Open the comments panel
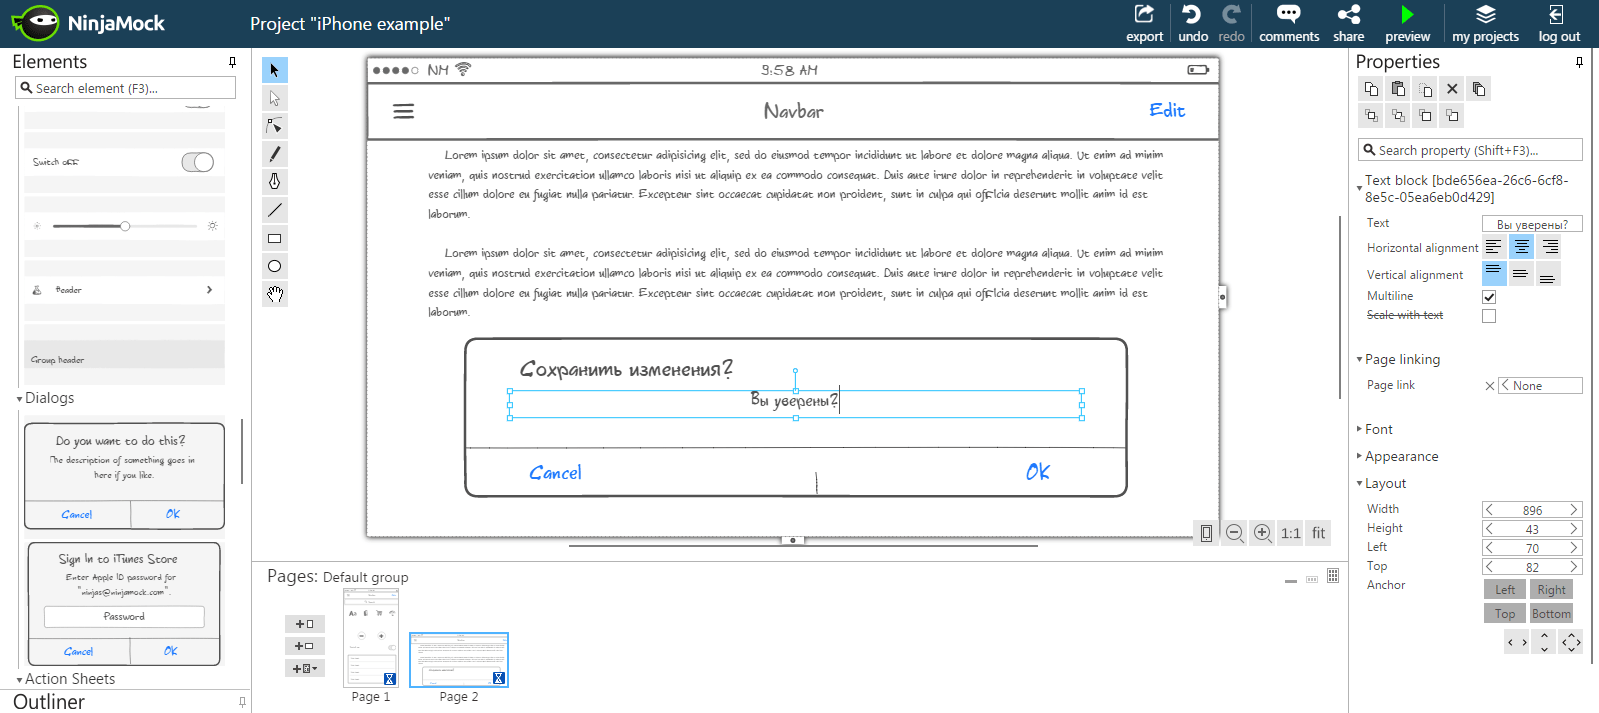This screenshot has width=1599, height=713. click(x=1289, y=23)
